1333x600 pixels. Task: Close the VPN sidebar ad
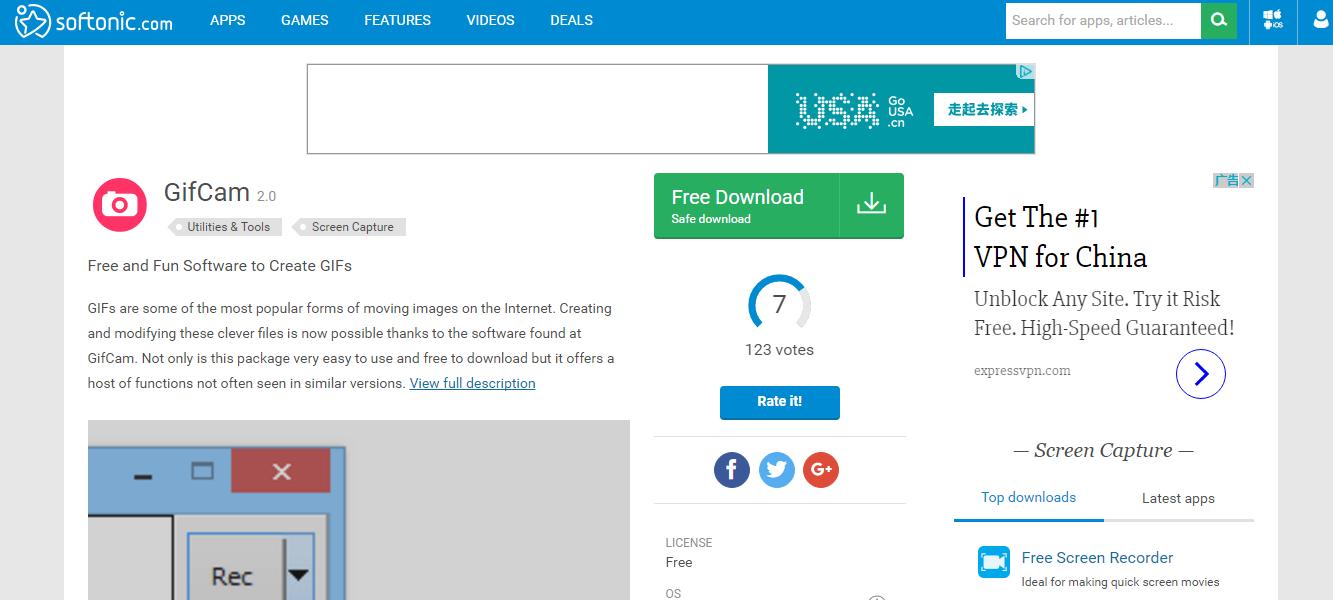coord(1246,181)
